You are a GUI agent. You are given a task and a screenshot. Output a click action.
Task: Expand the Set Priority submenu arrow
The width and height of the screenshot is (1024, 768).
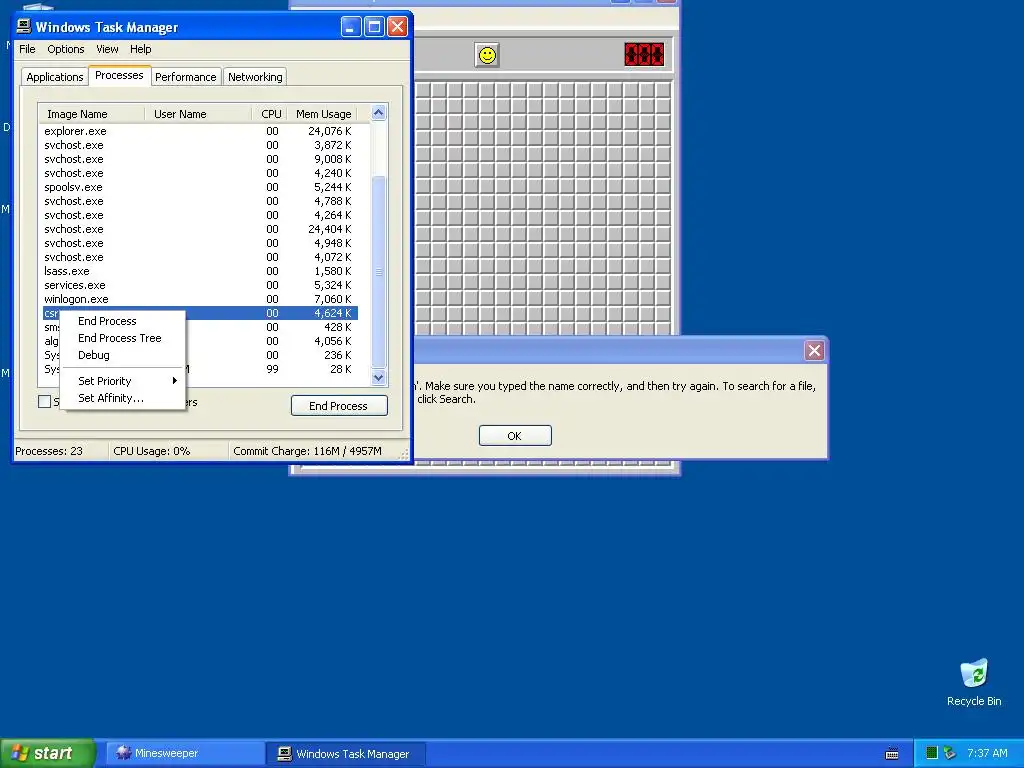(174, 381)
